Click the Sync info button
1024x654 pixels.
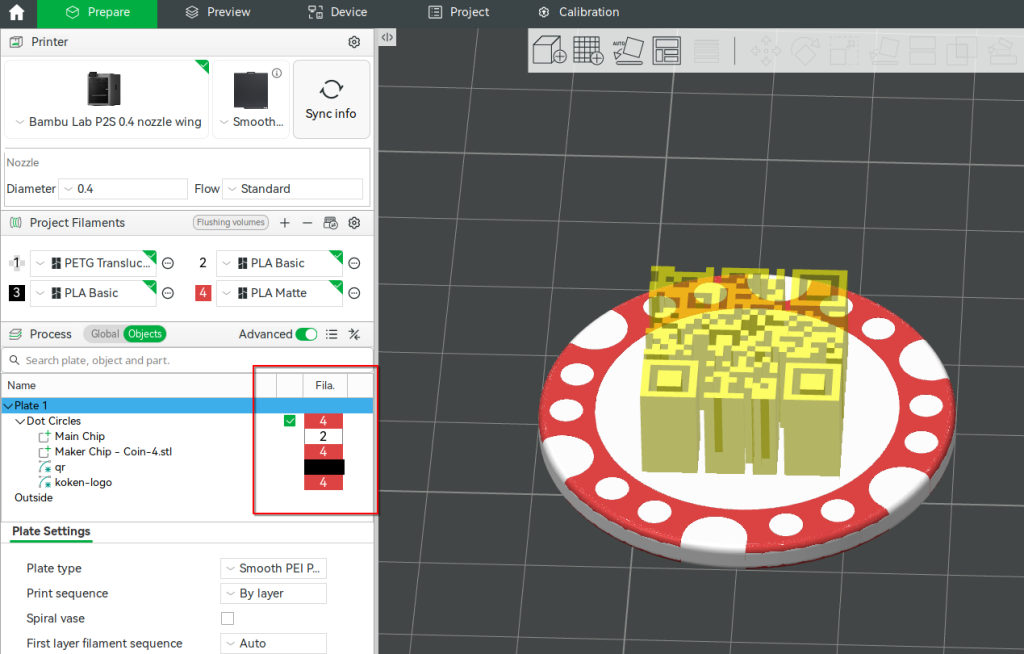(x=331, y=99)
